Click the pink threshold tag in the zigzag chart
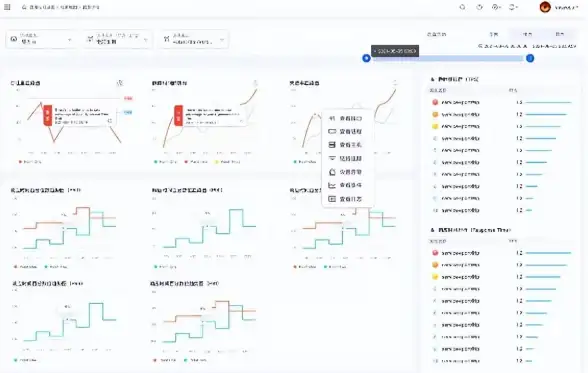This screenshot has width=588, height=373. 128,98
